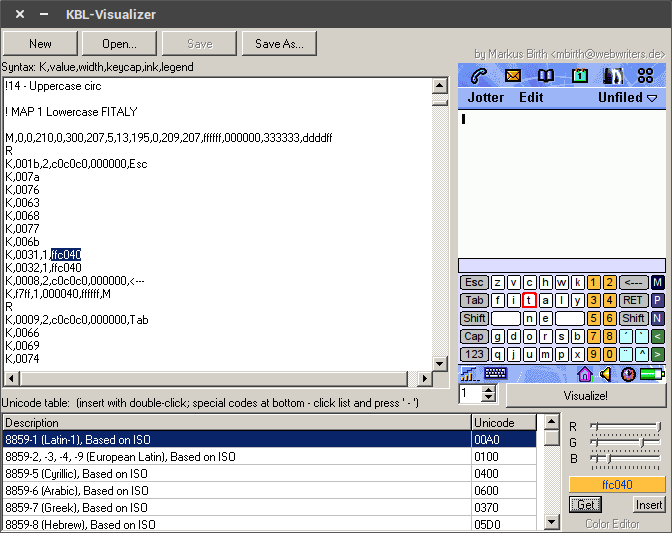The height and width of the screenshot is (533, 672).
Task: Open the Jotter menu
Action: (x=486, y=98)
